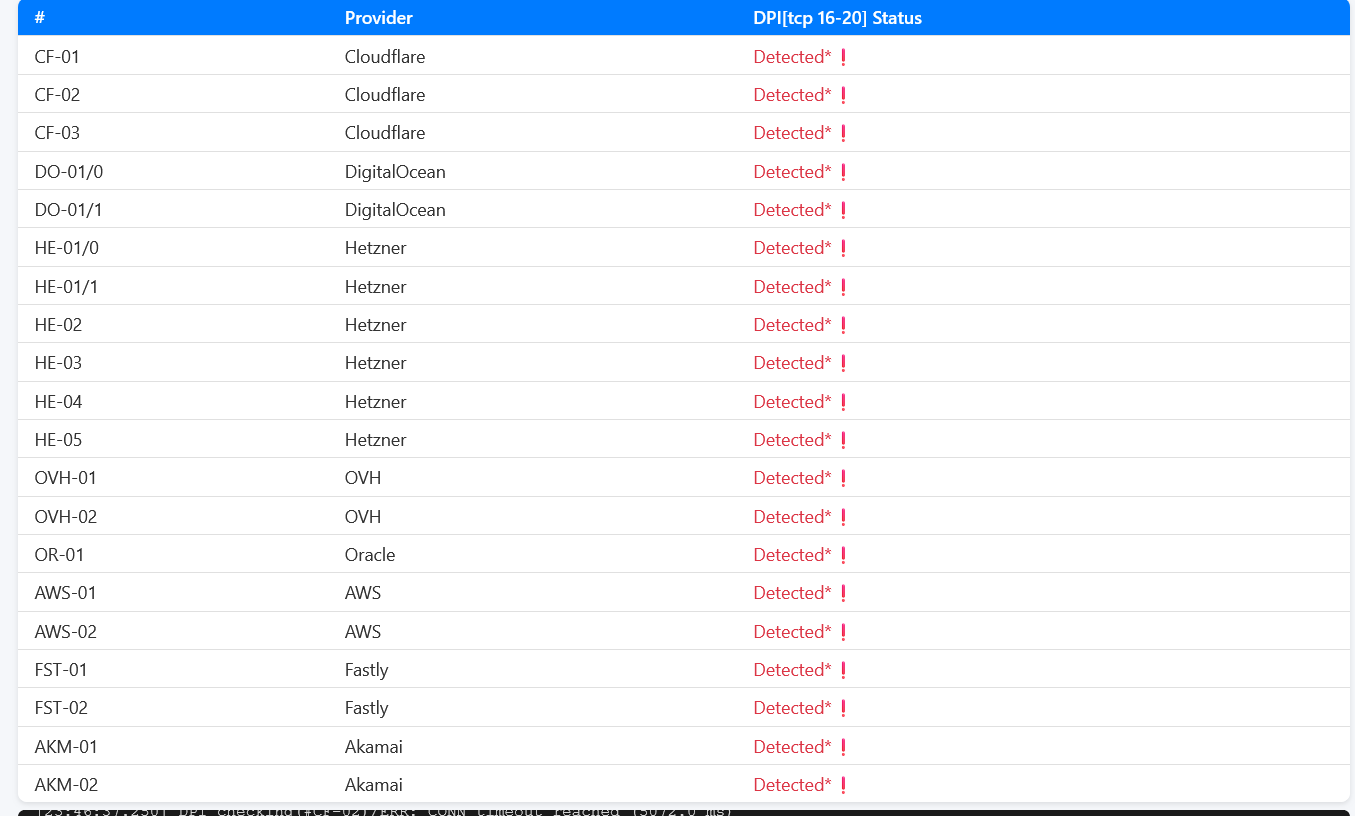Click 'Cloudflare' provider in the CF-01 row
This screenshot has width=1356, height=816.
385,57
